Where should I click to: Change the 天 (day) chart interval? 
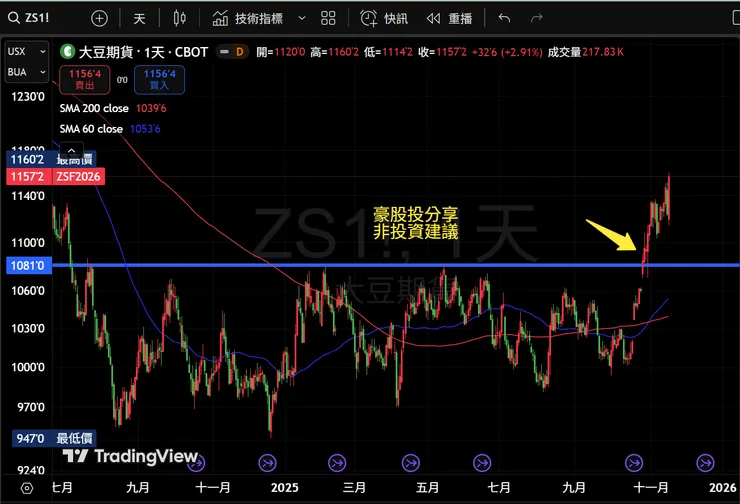point(139,18)
